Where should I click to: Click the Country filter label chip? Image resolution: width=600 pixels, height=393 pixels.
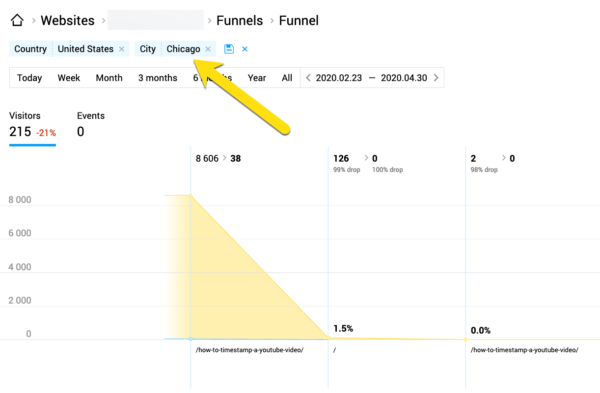pyautogui.click(x=31, y=49)
